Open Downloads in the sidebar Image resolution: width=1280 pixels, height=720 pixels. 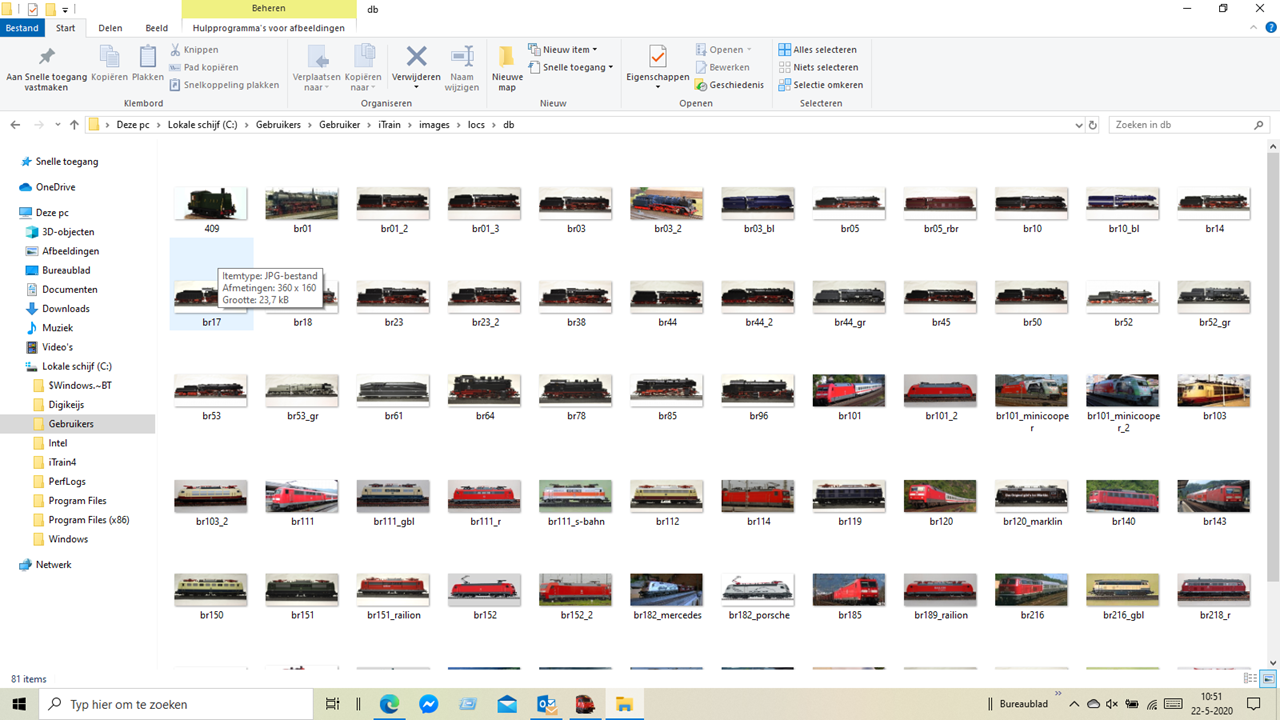tap(65, 309)
